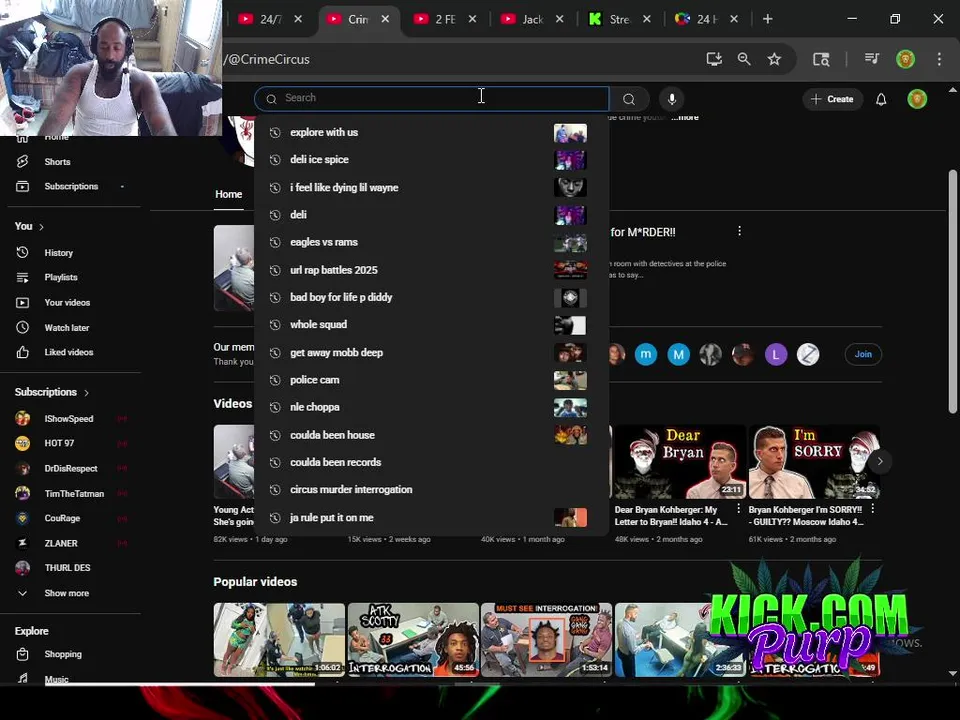Open Liked videos in sidebar

pyautogui.click(x=70, y=352)
